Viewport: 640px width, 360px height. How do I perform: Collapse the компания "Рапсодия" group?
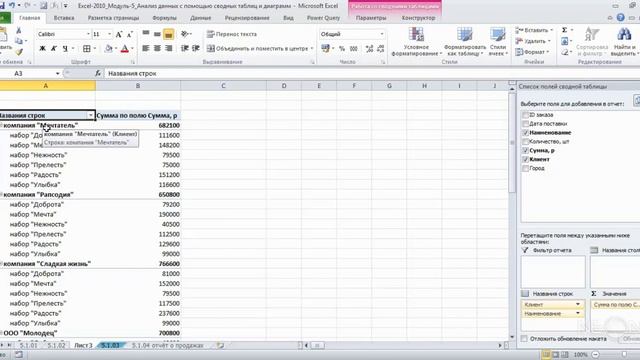click(x=1, y=195)
